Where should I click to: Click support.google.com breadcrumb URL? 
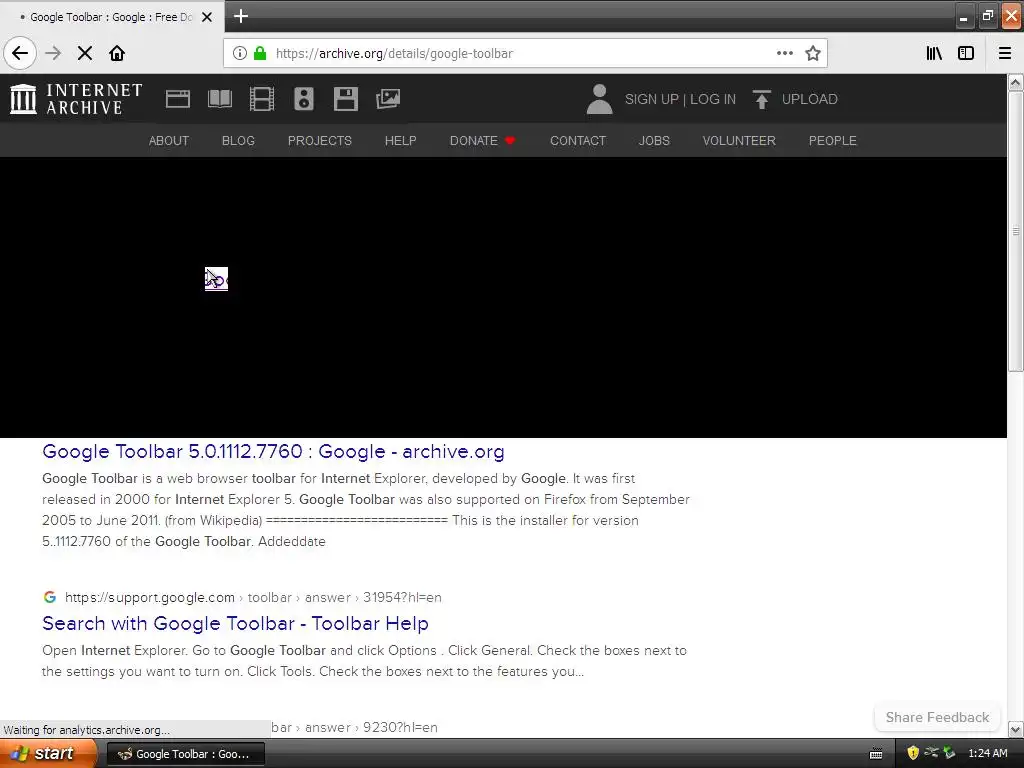[x=253, y=597]
